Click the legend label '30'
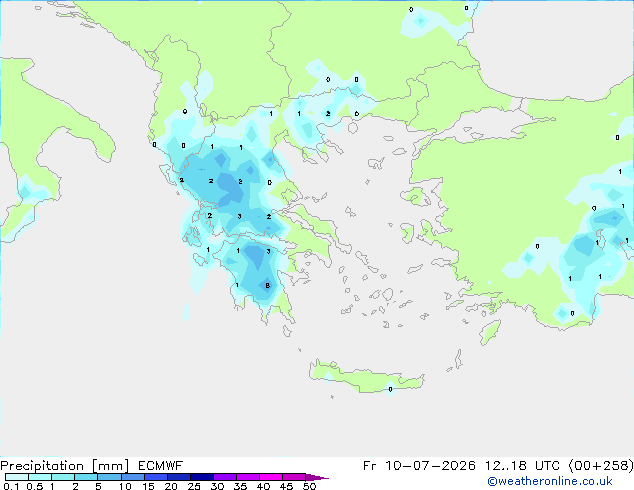The image size is (634, 490). tap(217, 486)
